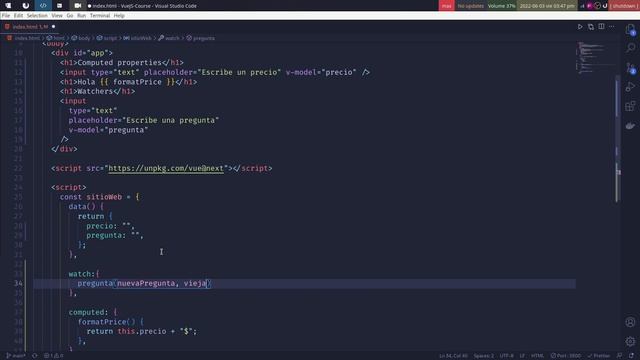640x360 pixels.
Task: Select the index.html editor tab
Action: [30, 27]
